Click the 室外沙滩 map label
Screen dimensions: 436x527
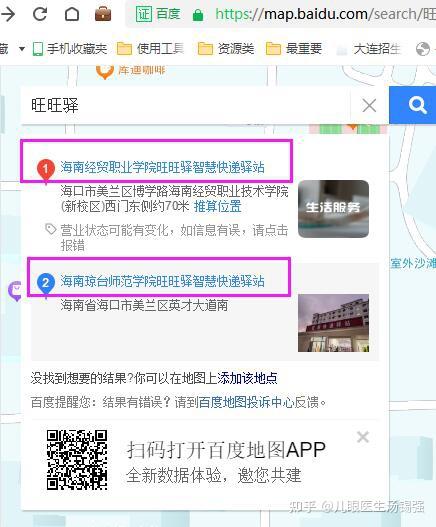tap(413, 263)
